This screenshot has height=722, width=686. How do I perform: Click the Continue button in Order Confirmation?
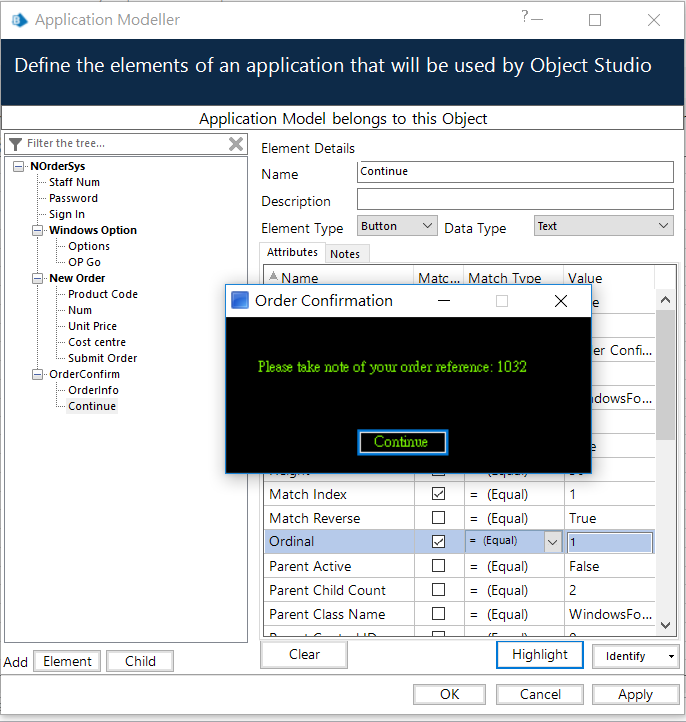point(402,442)
